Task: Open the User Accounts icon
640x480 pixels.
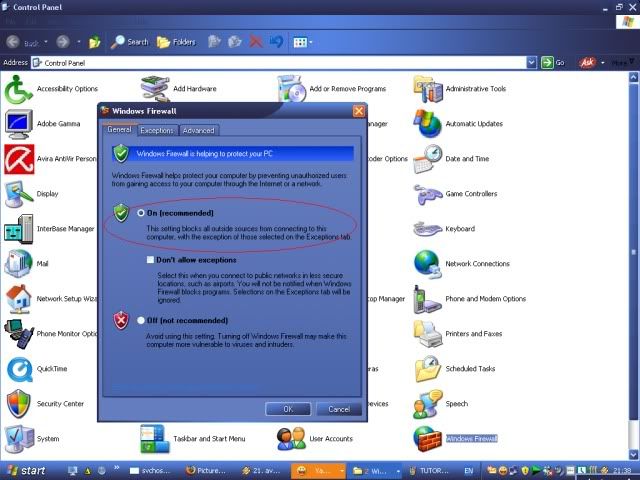Action: click(291, 439)
